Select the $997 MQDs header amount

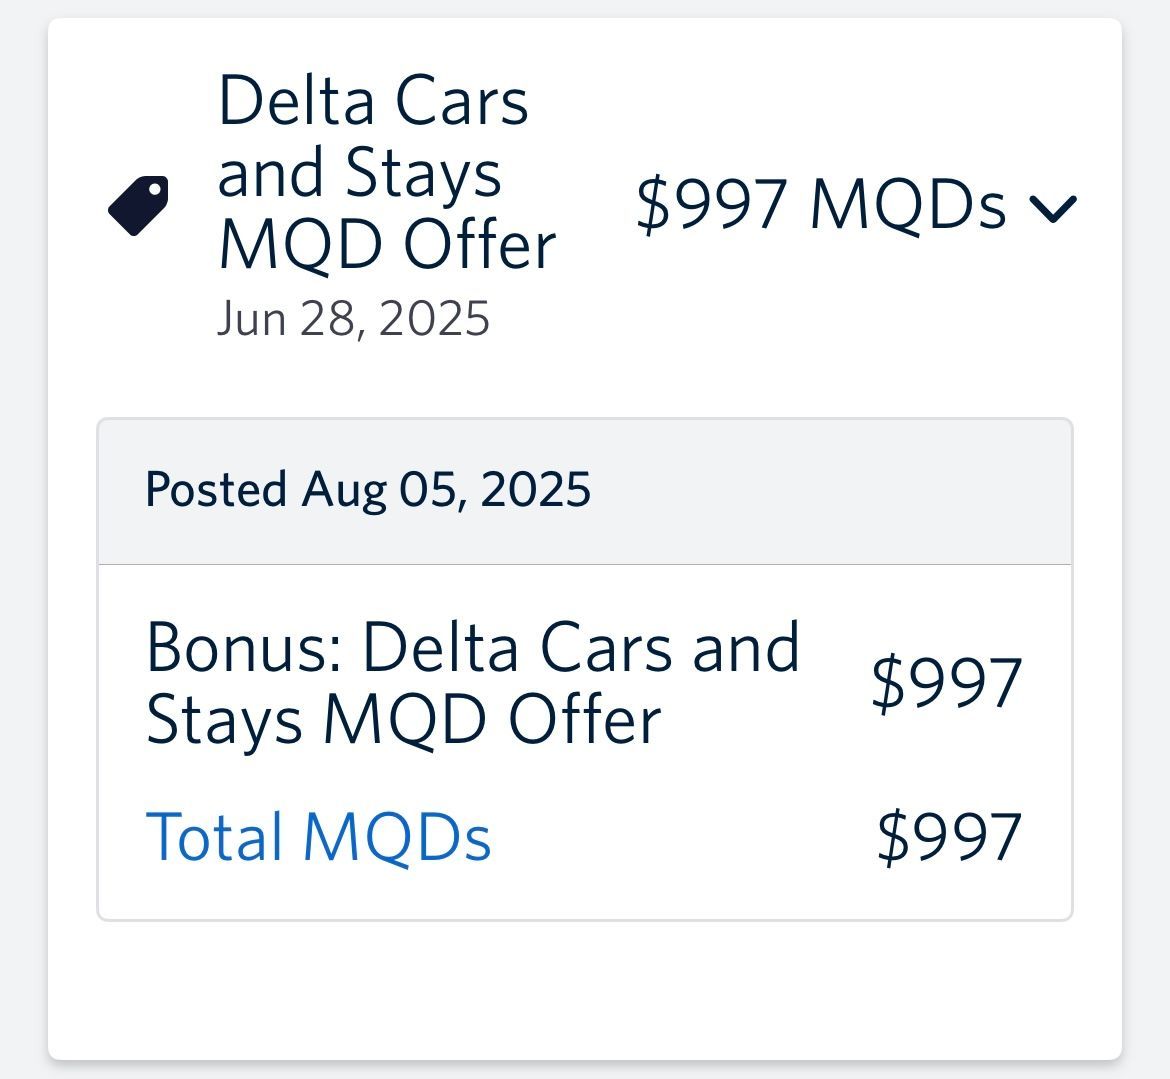[x=821, y=204]
